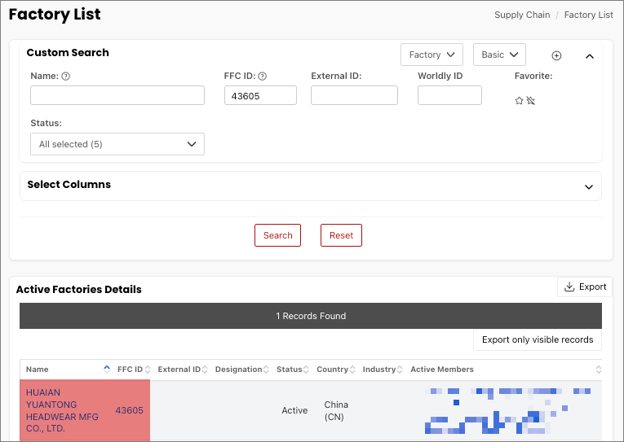624x442 pixels.
Task: Click the 1 Records Found bar
Action: (x=310, y=316)
